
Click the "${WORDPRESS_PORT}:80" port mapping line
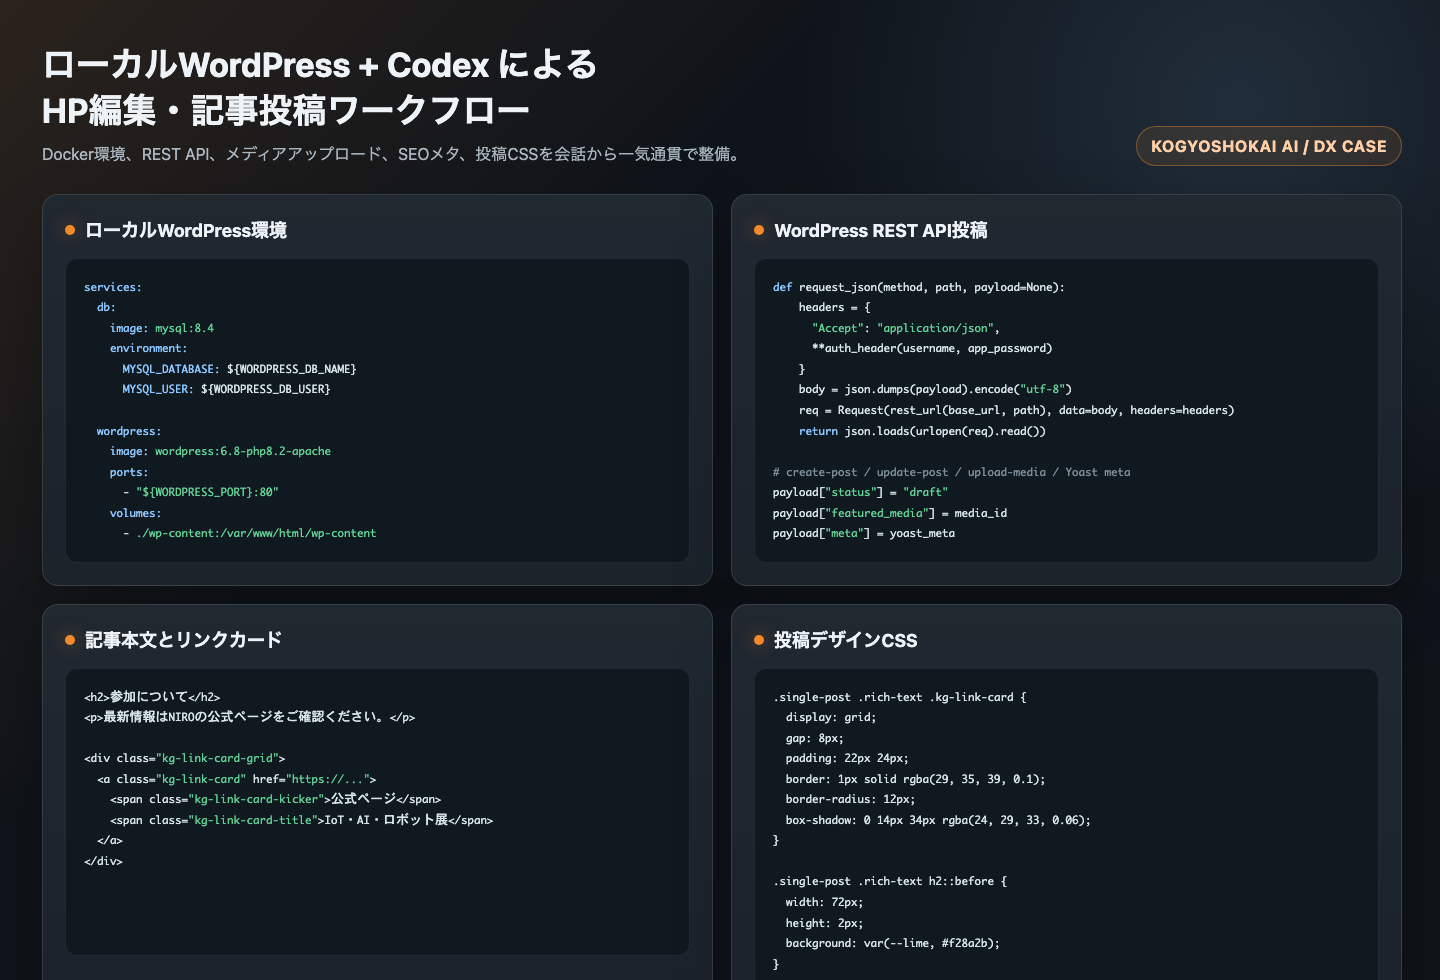pyautogui.click(x=201, y=492)
